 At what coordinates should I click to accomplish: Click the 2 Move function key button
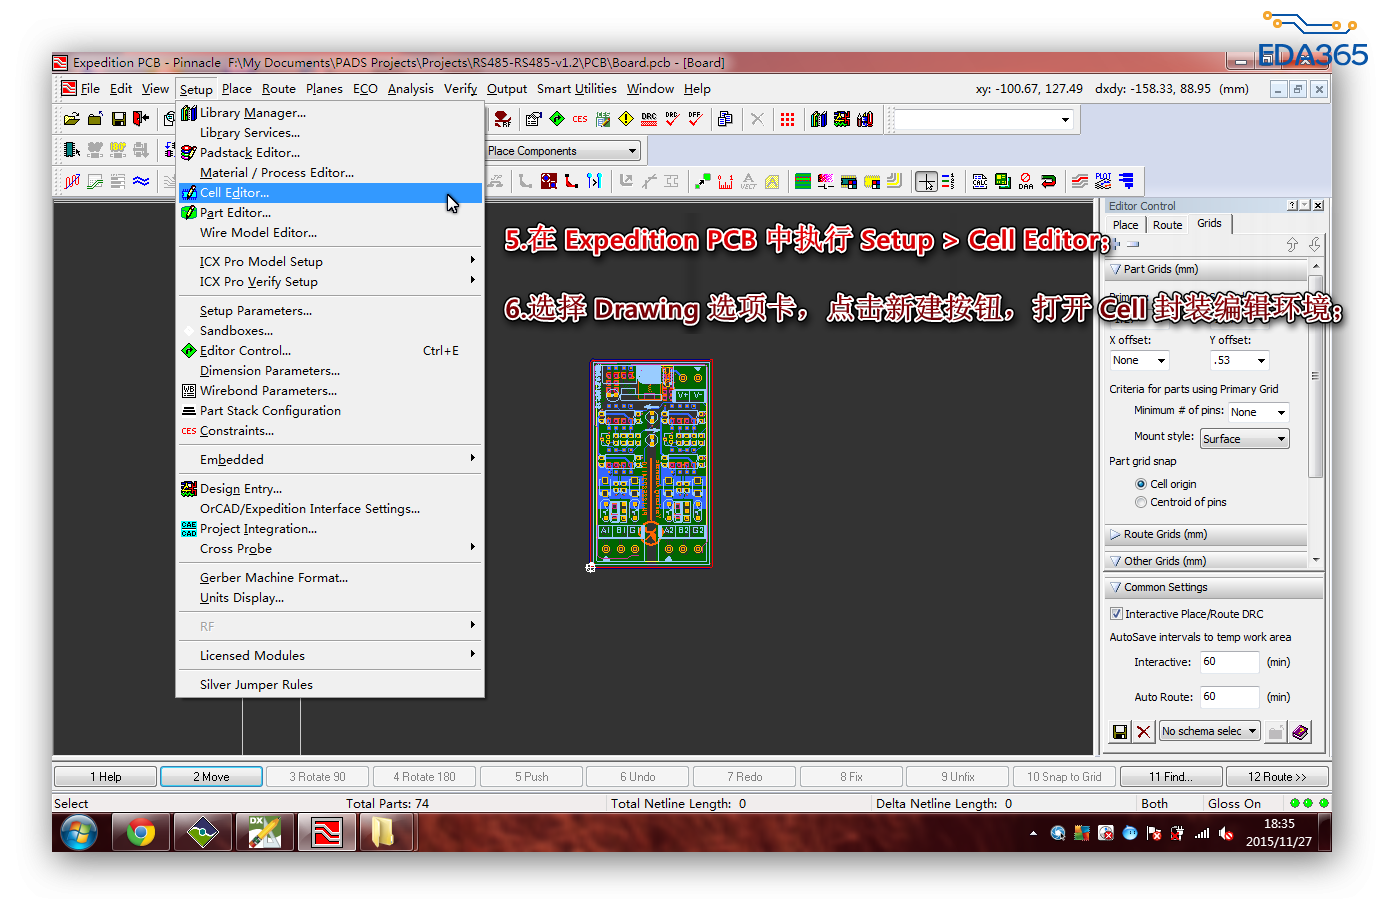(212, 777)
